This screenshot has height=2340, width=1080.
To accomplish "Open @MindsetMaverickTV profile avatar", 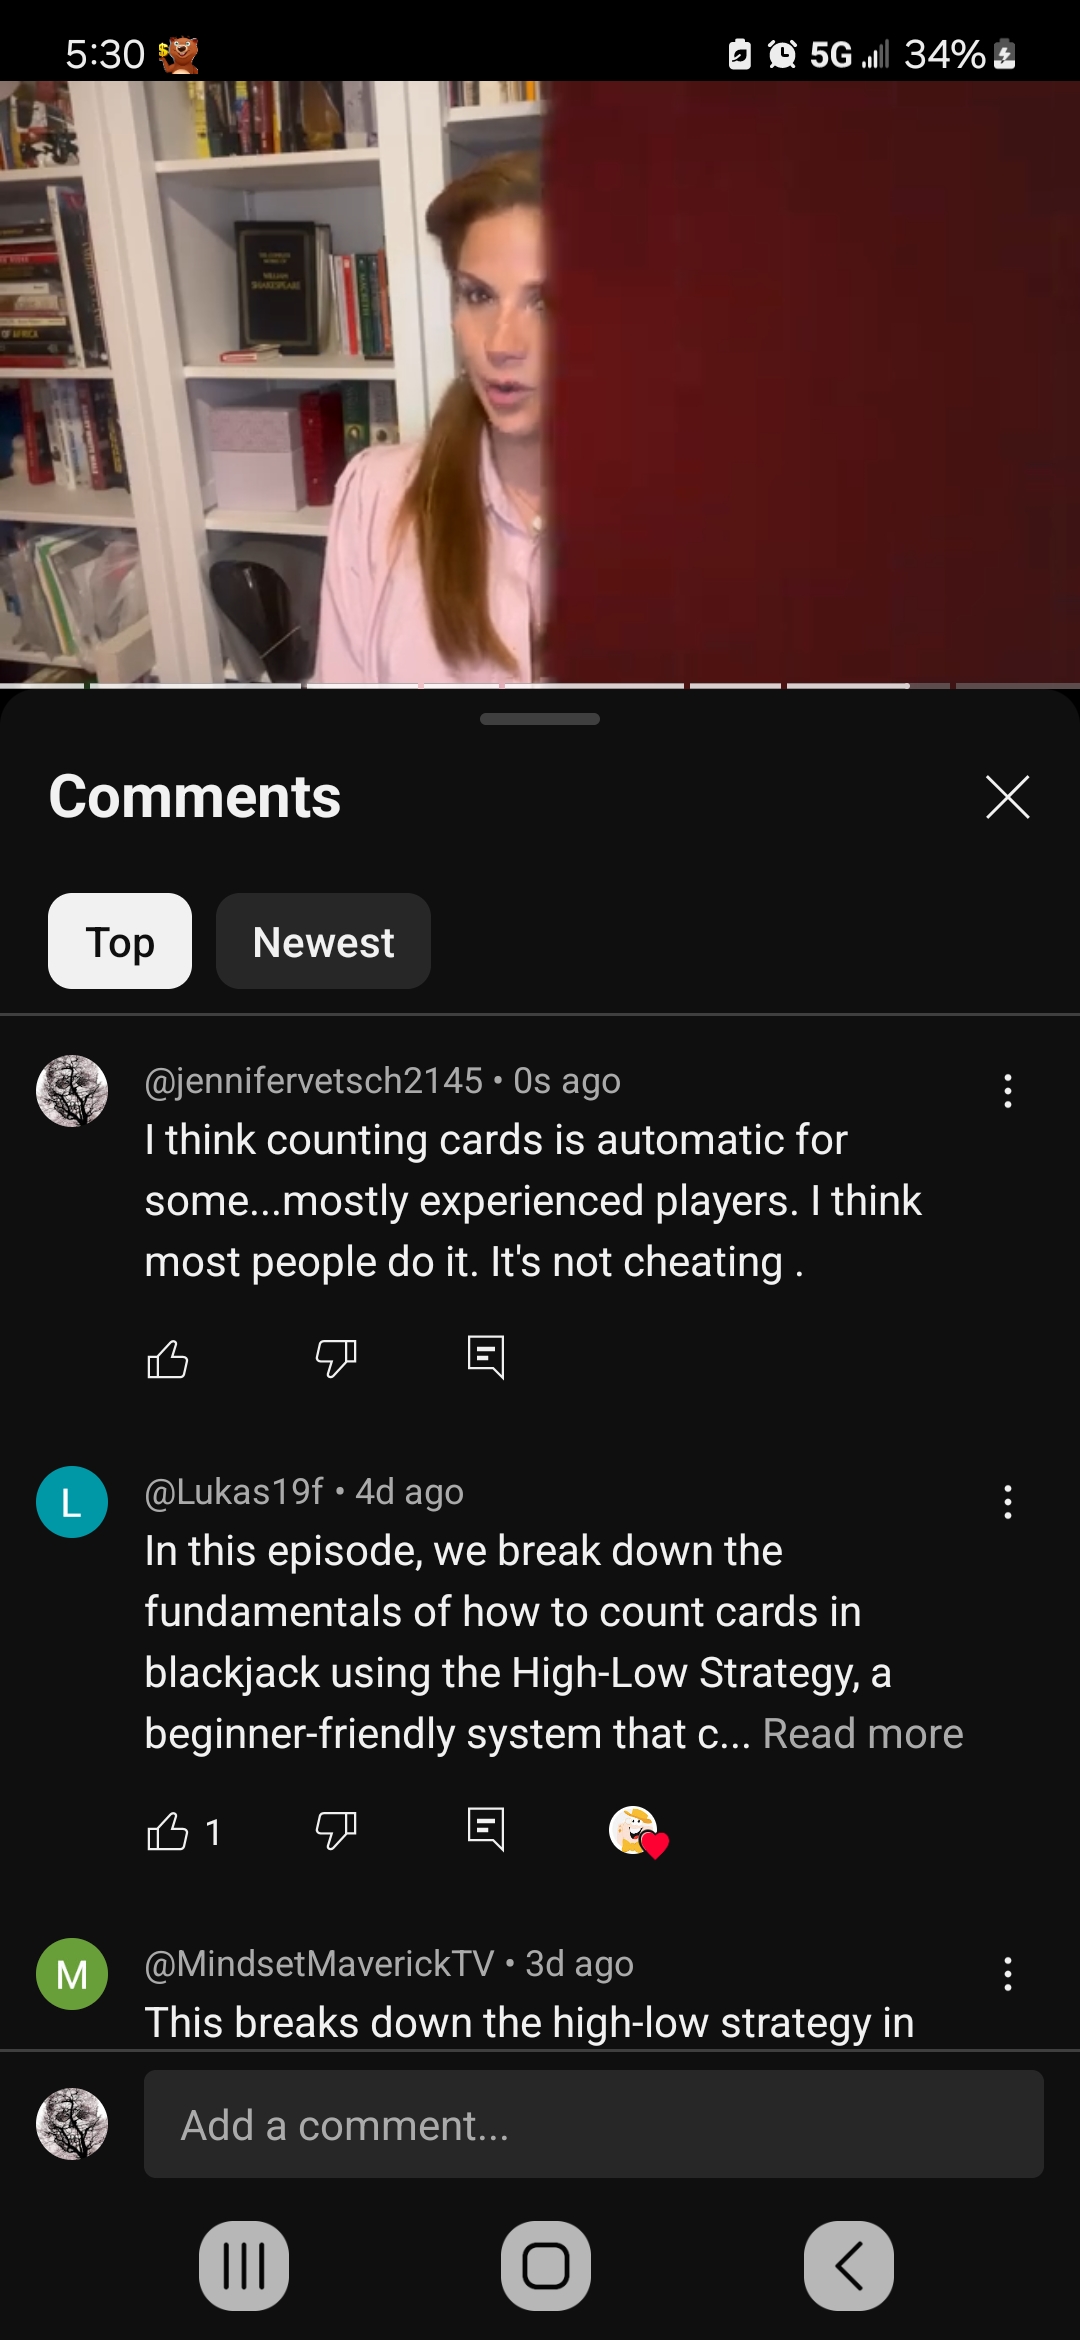I will 72,1974.
